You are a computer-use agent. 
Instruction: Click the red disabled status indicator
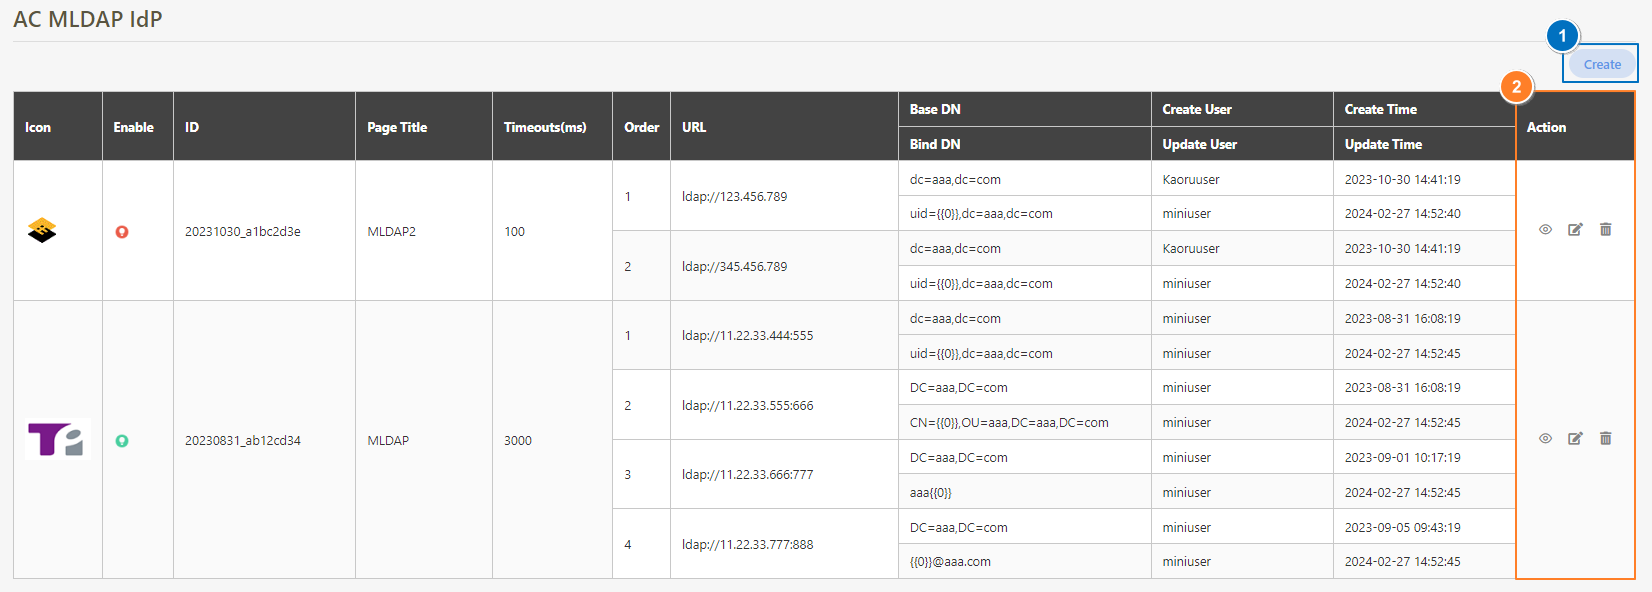[122, 232]
